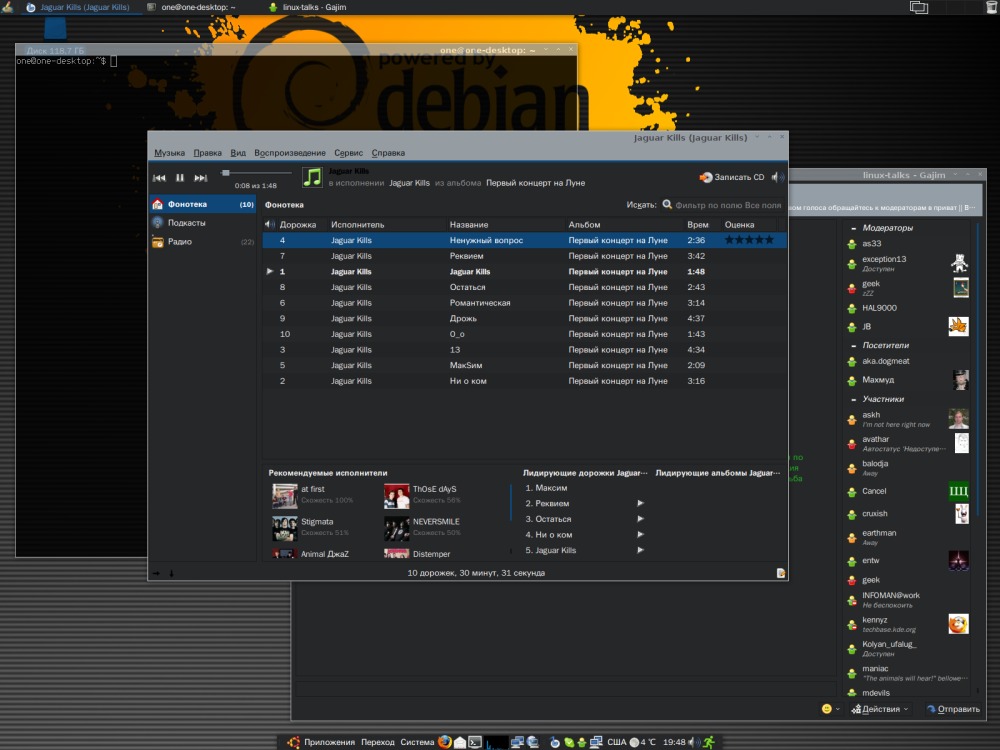1000x750 pixels.
Task: Open the Вид menu
Action: (x=238, y=153)
